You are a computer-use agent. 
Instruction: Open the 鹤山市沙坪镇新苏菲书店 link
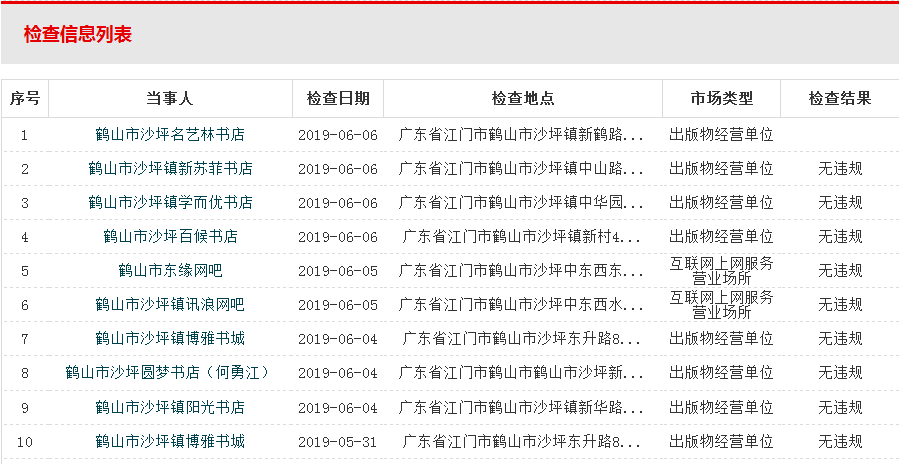pos(170,168)
